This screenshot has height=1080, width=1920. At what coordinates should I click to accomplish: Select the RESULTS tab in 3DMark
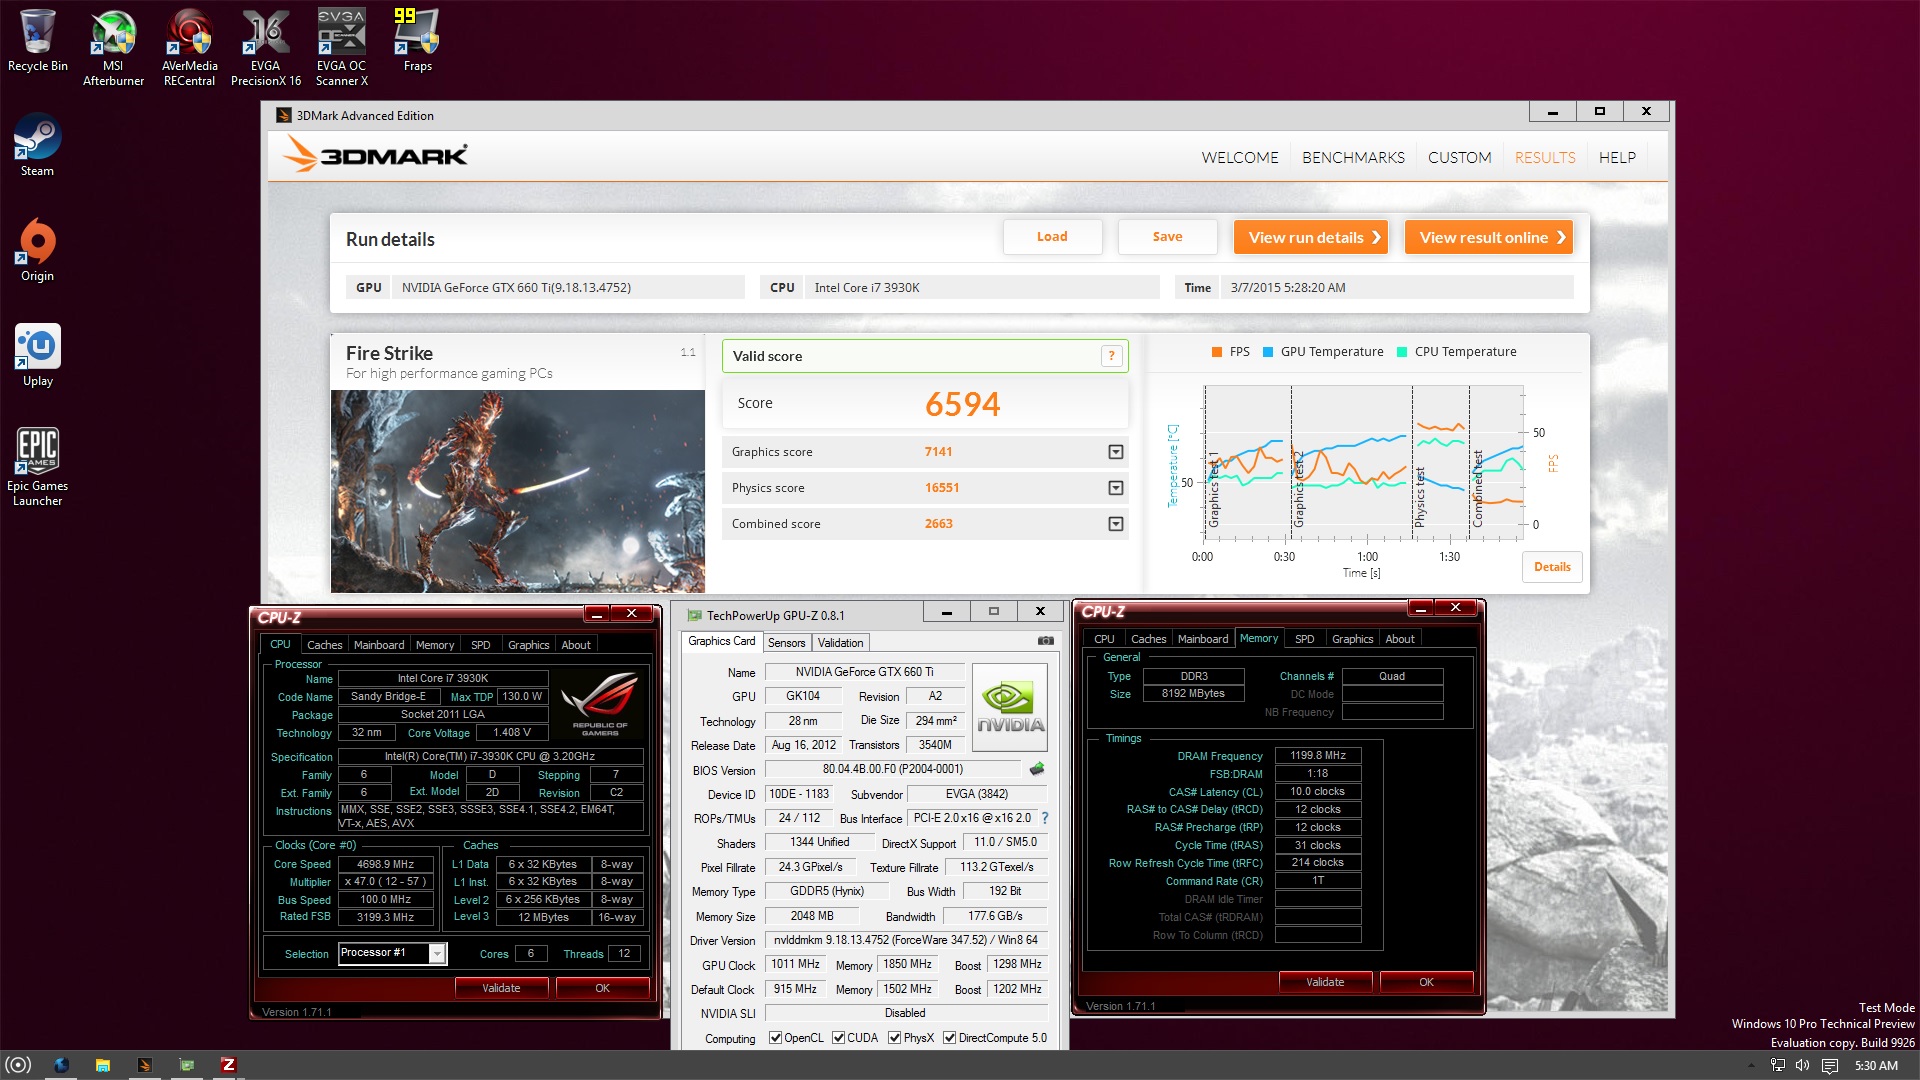point(1545,158)
